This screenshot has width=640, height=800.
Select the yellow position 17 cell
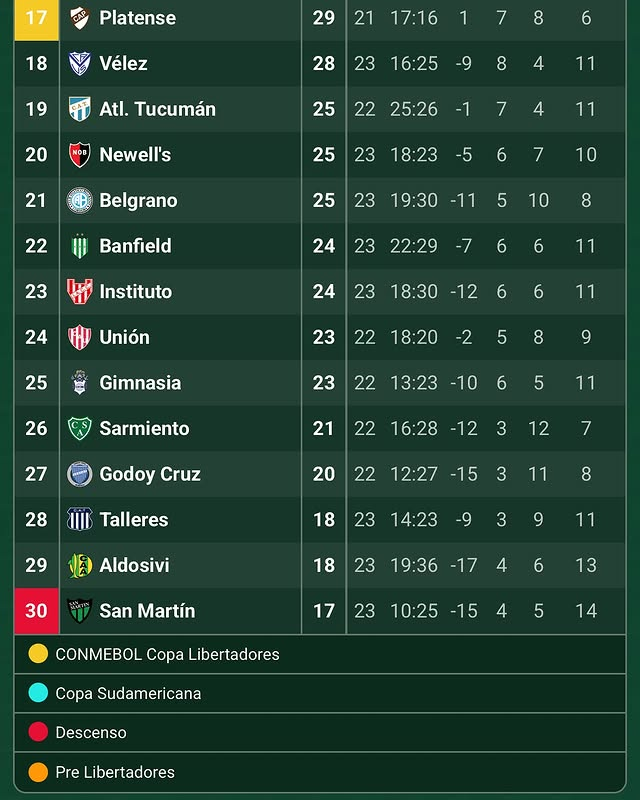pyautogui.click(x=37, y=19)
